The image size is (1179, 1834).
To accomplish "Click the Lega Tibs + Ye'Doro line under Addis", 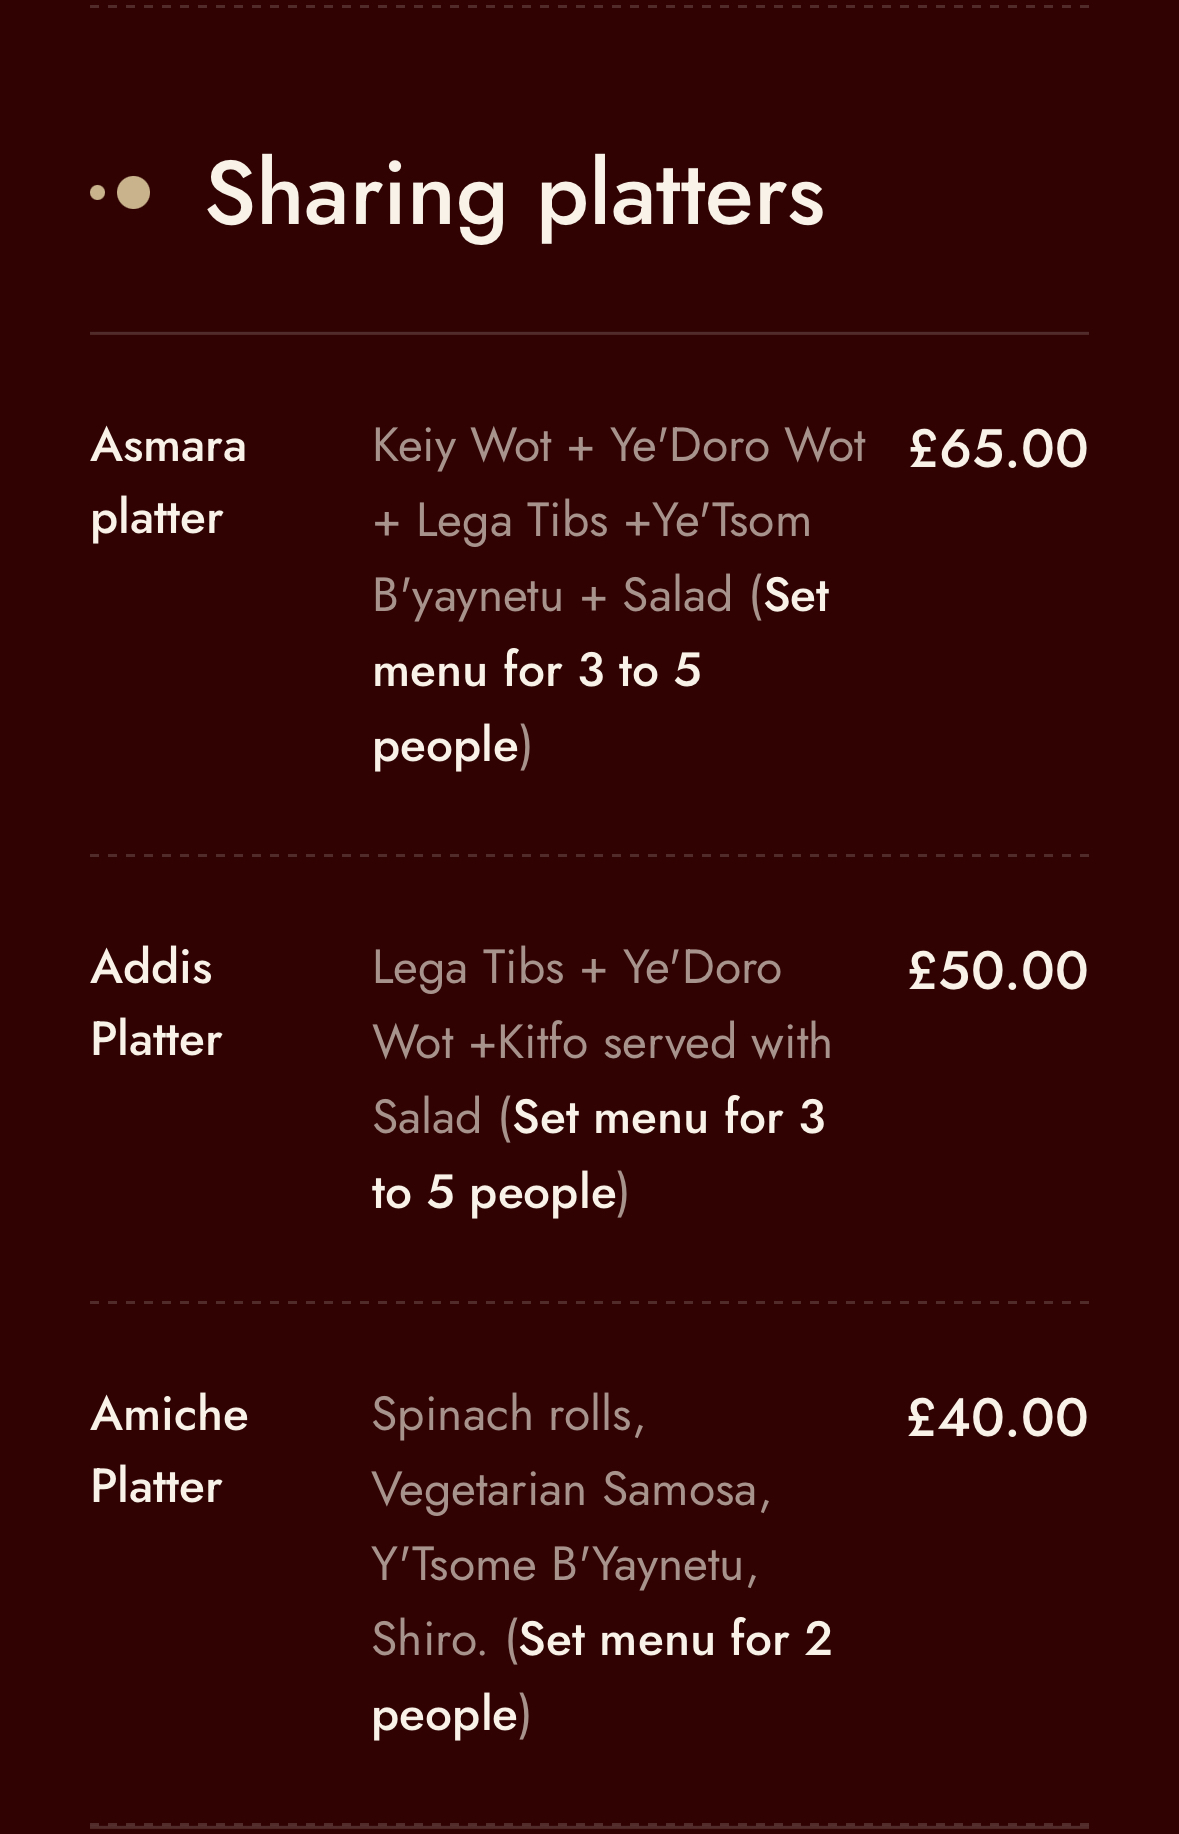I will point(577,968).
